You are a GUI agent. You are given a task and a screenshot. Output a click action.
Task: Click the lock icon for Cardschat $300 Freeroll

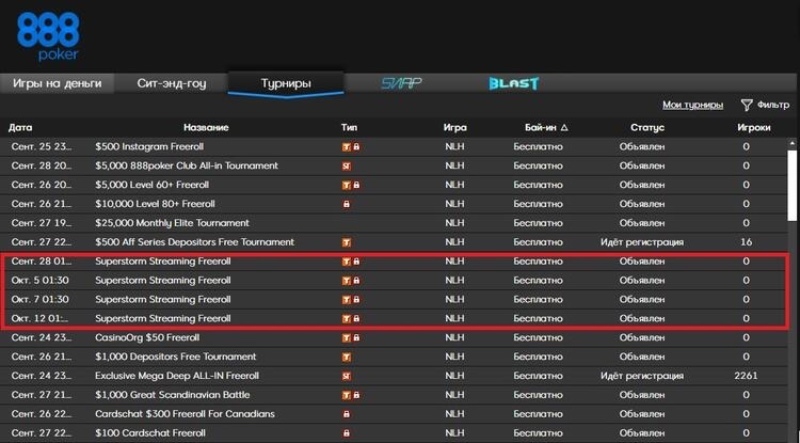tap(346, 414)
